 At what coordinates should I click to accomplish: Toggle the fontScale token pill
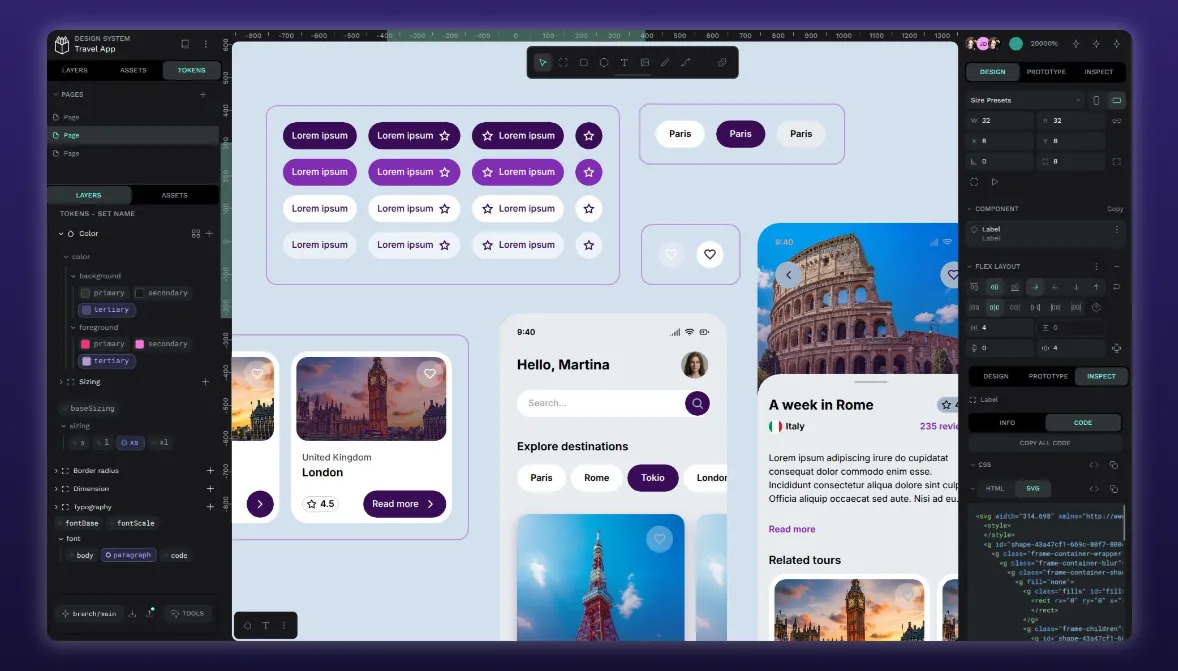coord(132,523)
